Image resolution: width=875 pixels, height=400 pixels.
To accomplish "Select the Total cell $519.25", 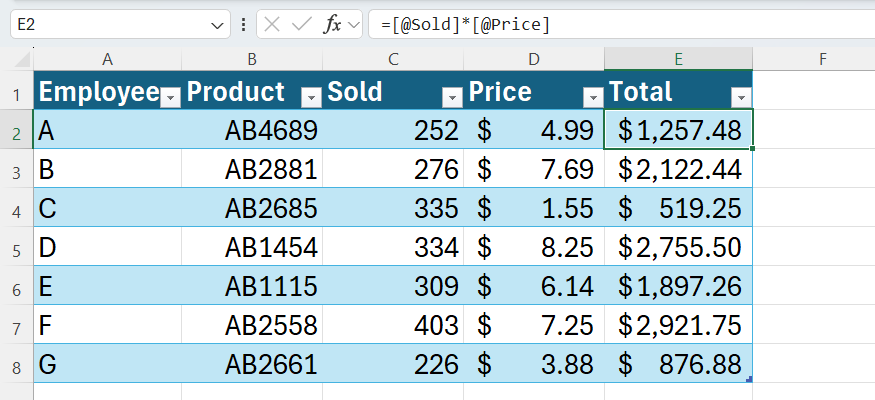I will 679,208.
